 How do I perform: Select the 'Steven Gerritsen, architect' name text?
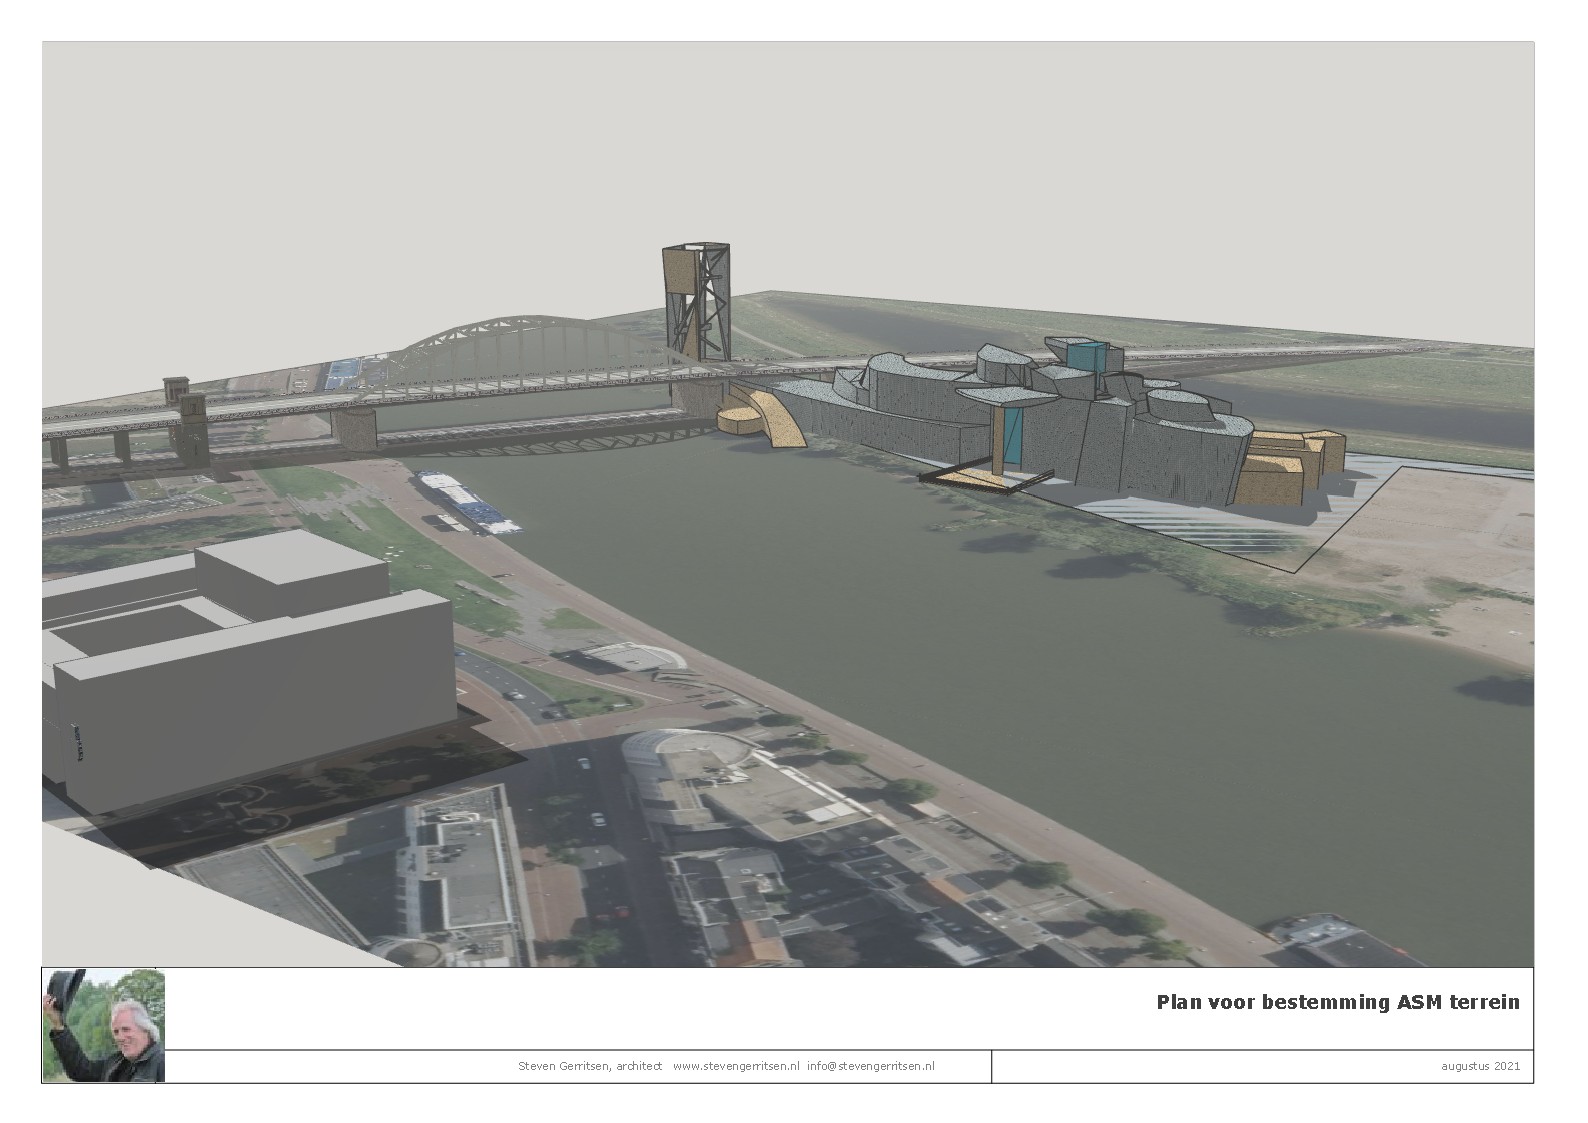[x=590, y=1066]
